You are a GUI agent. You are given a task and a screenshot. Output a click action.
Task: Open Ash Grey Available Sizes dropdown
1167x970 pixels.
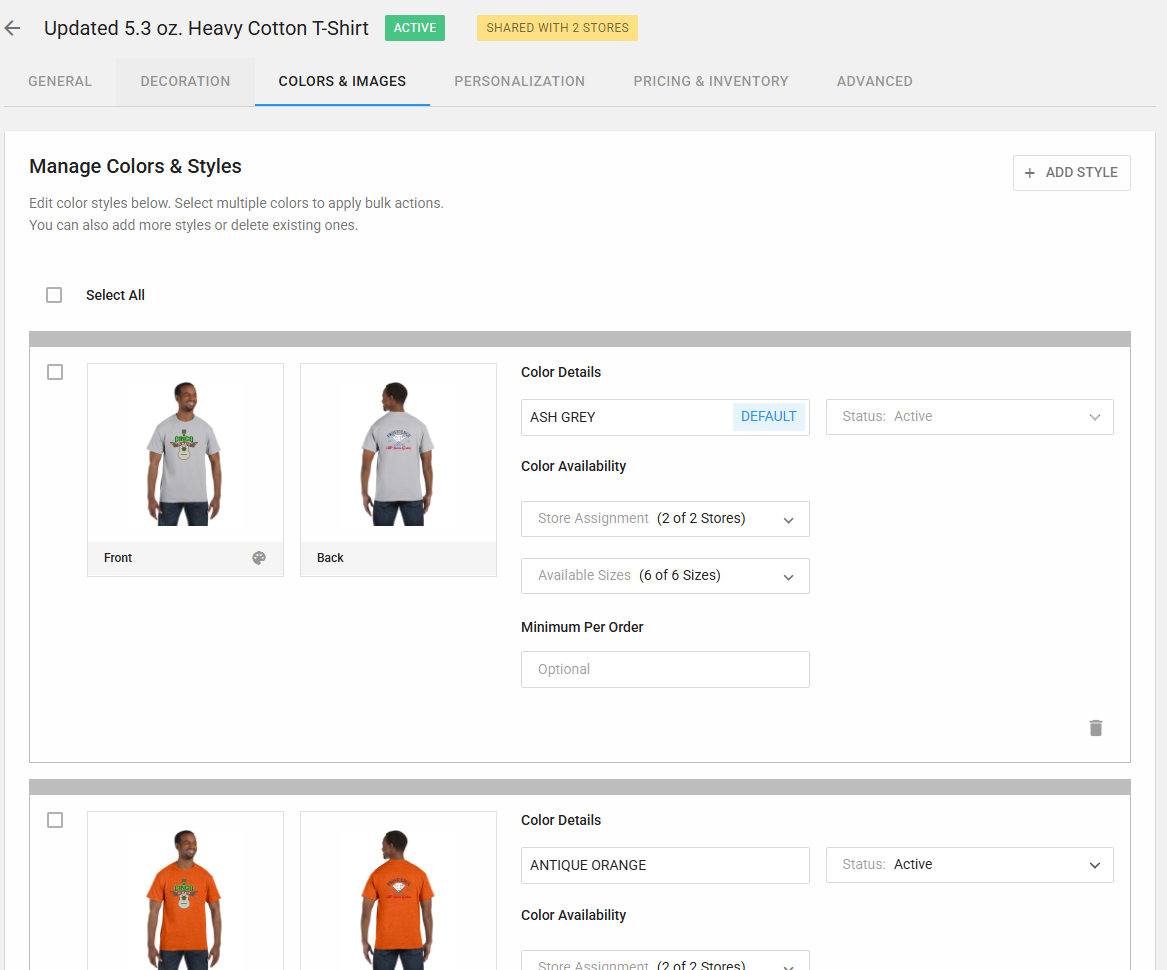click(665, 576)
